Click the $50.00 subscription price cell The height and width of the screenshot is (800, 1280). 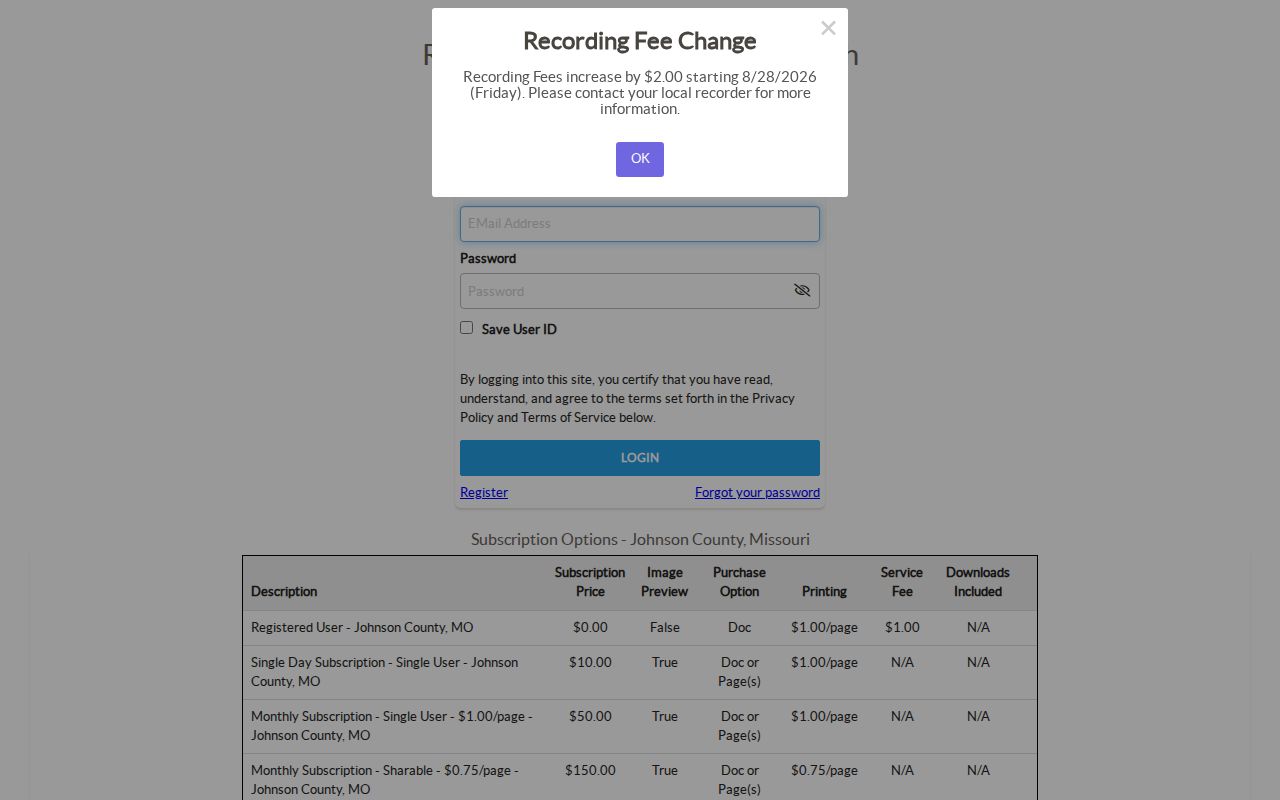[x=590, y=716]
